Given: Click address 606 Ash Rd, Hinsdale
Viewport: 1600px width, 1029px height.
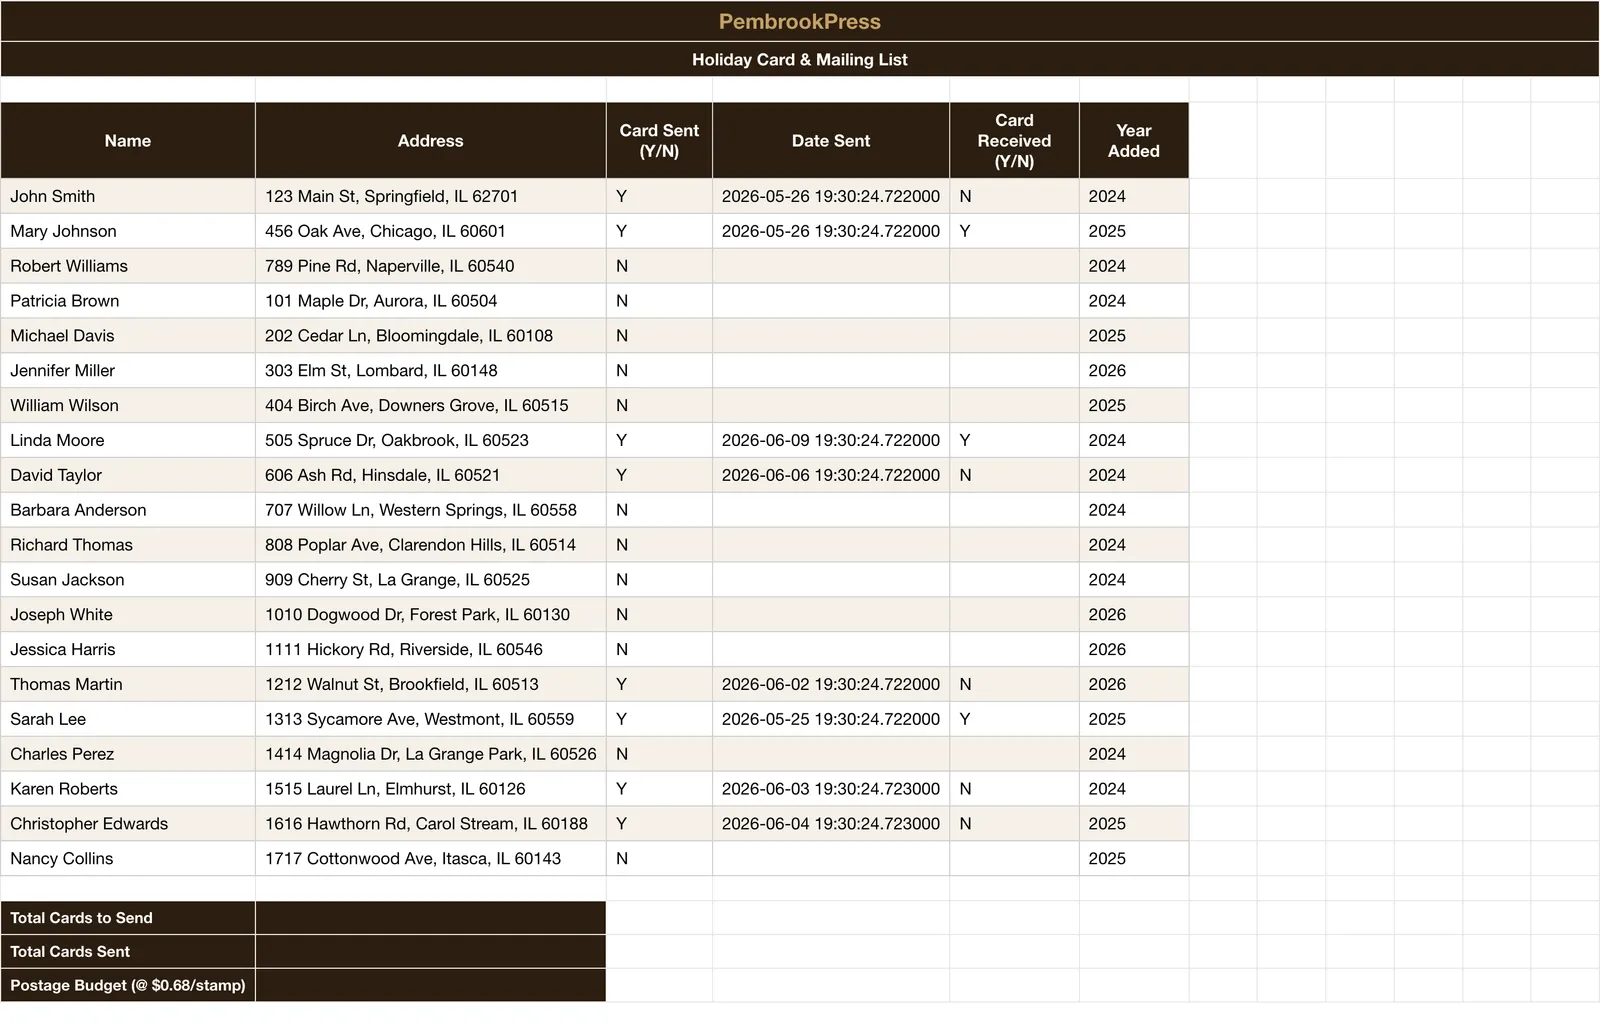Looking at the screenshot, I should click(431, 475).
